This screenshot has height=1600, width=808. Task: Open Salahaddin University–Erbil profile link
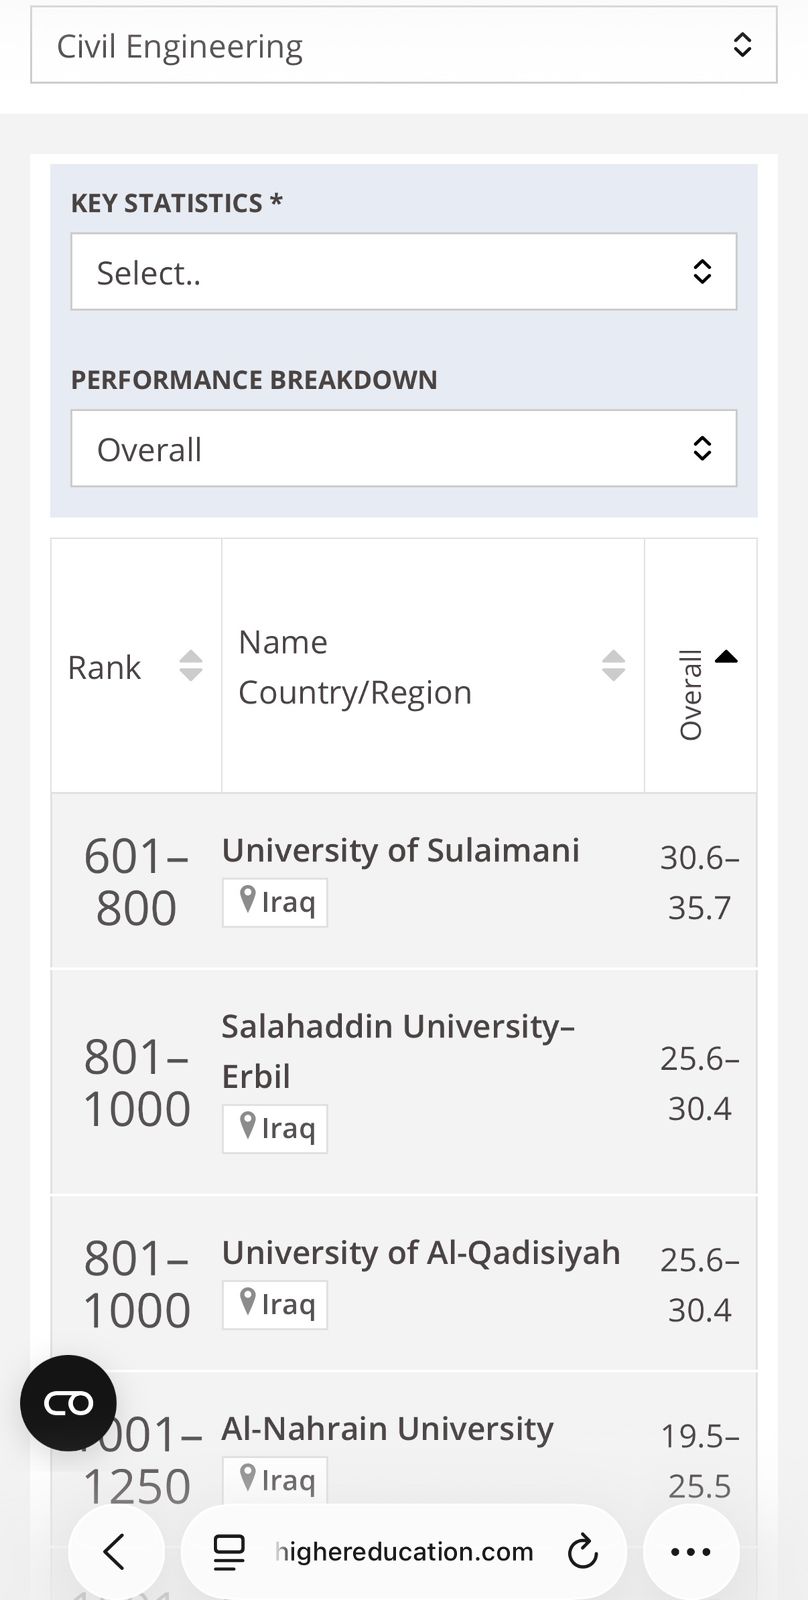(398, 1027)
